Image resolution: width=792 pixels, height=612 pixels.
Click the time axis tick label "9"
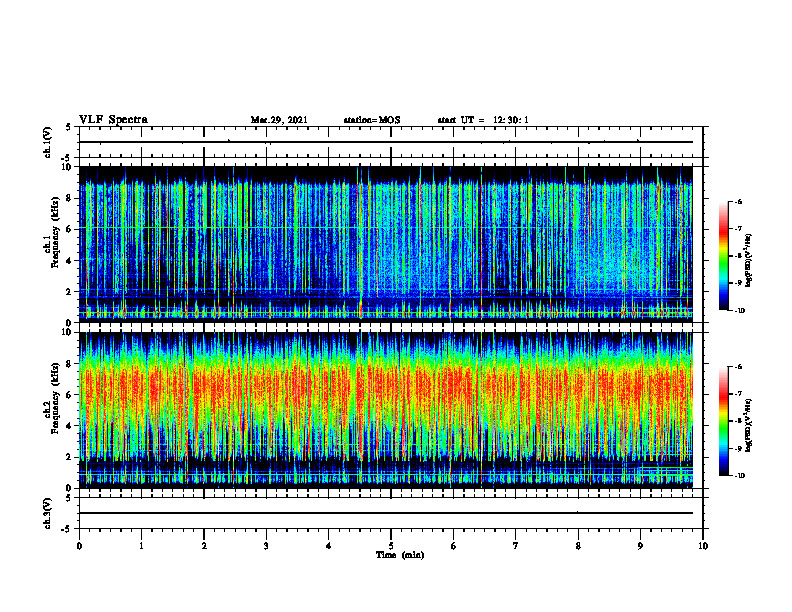640,546
